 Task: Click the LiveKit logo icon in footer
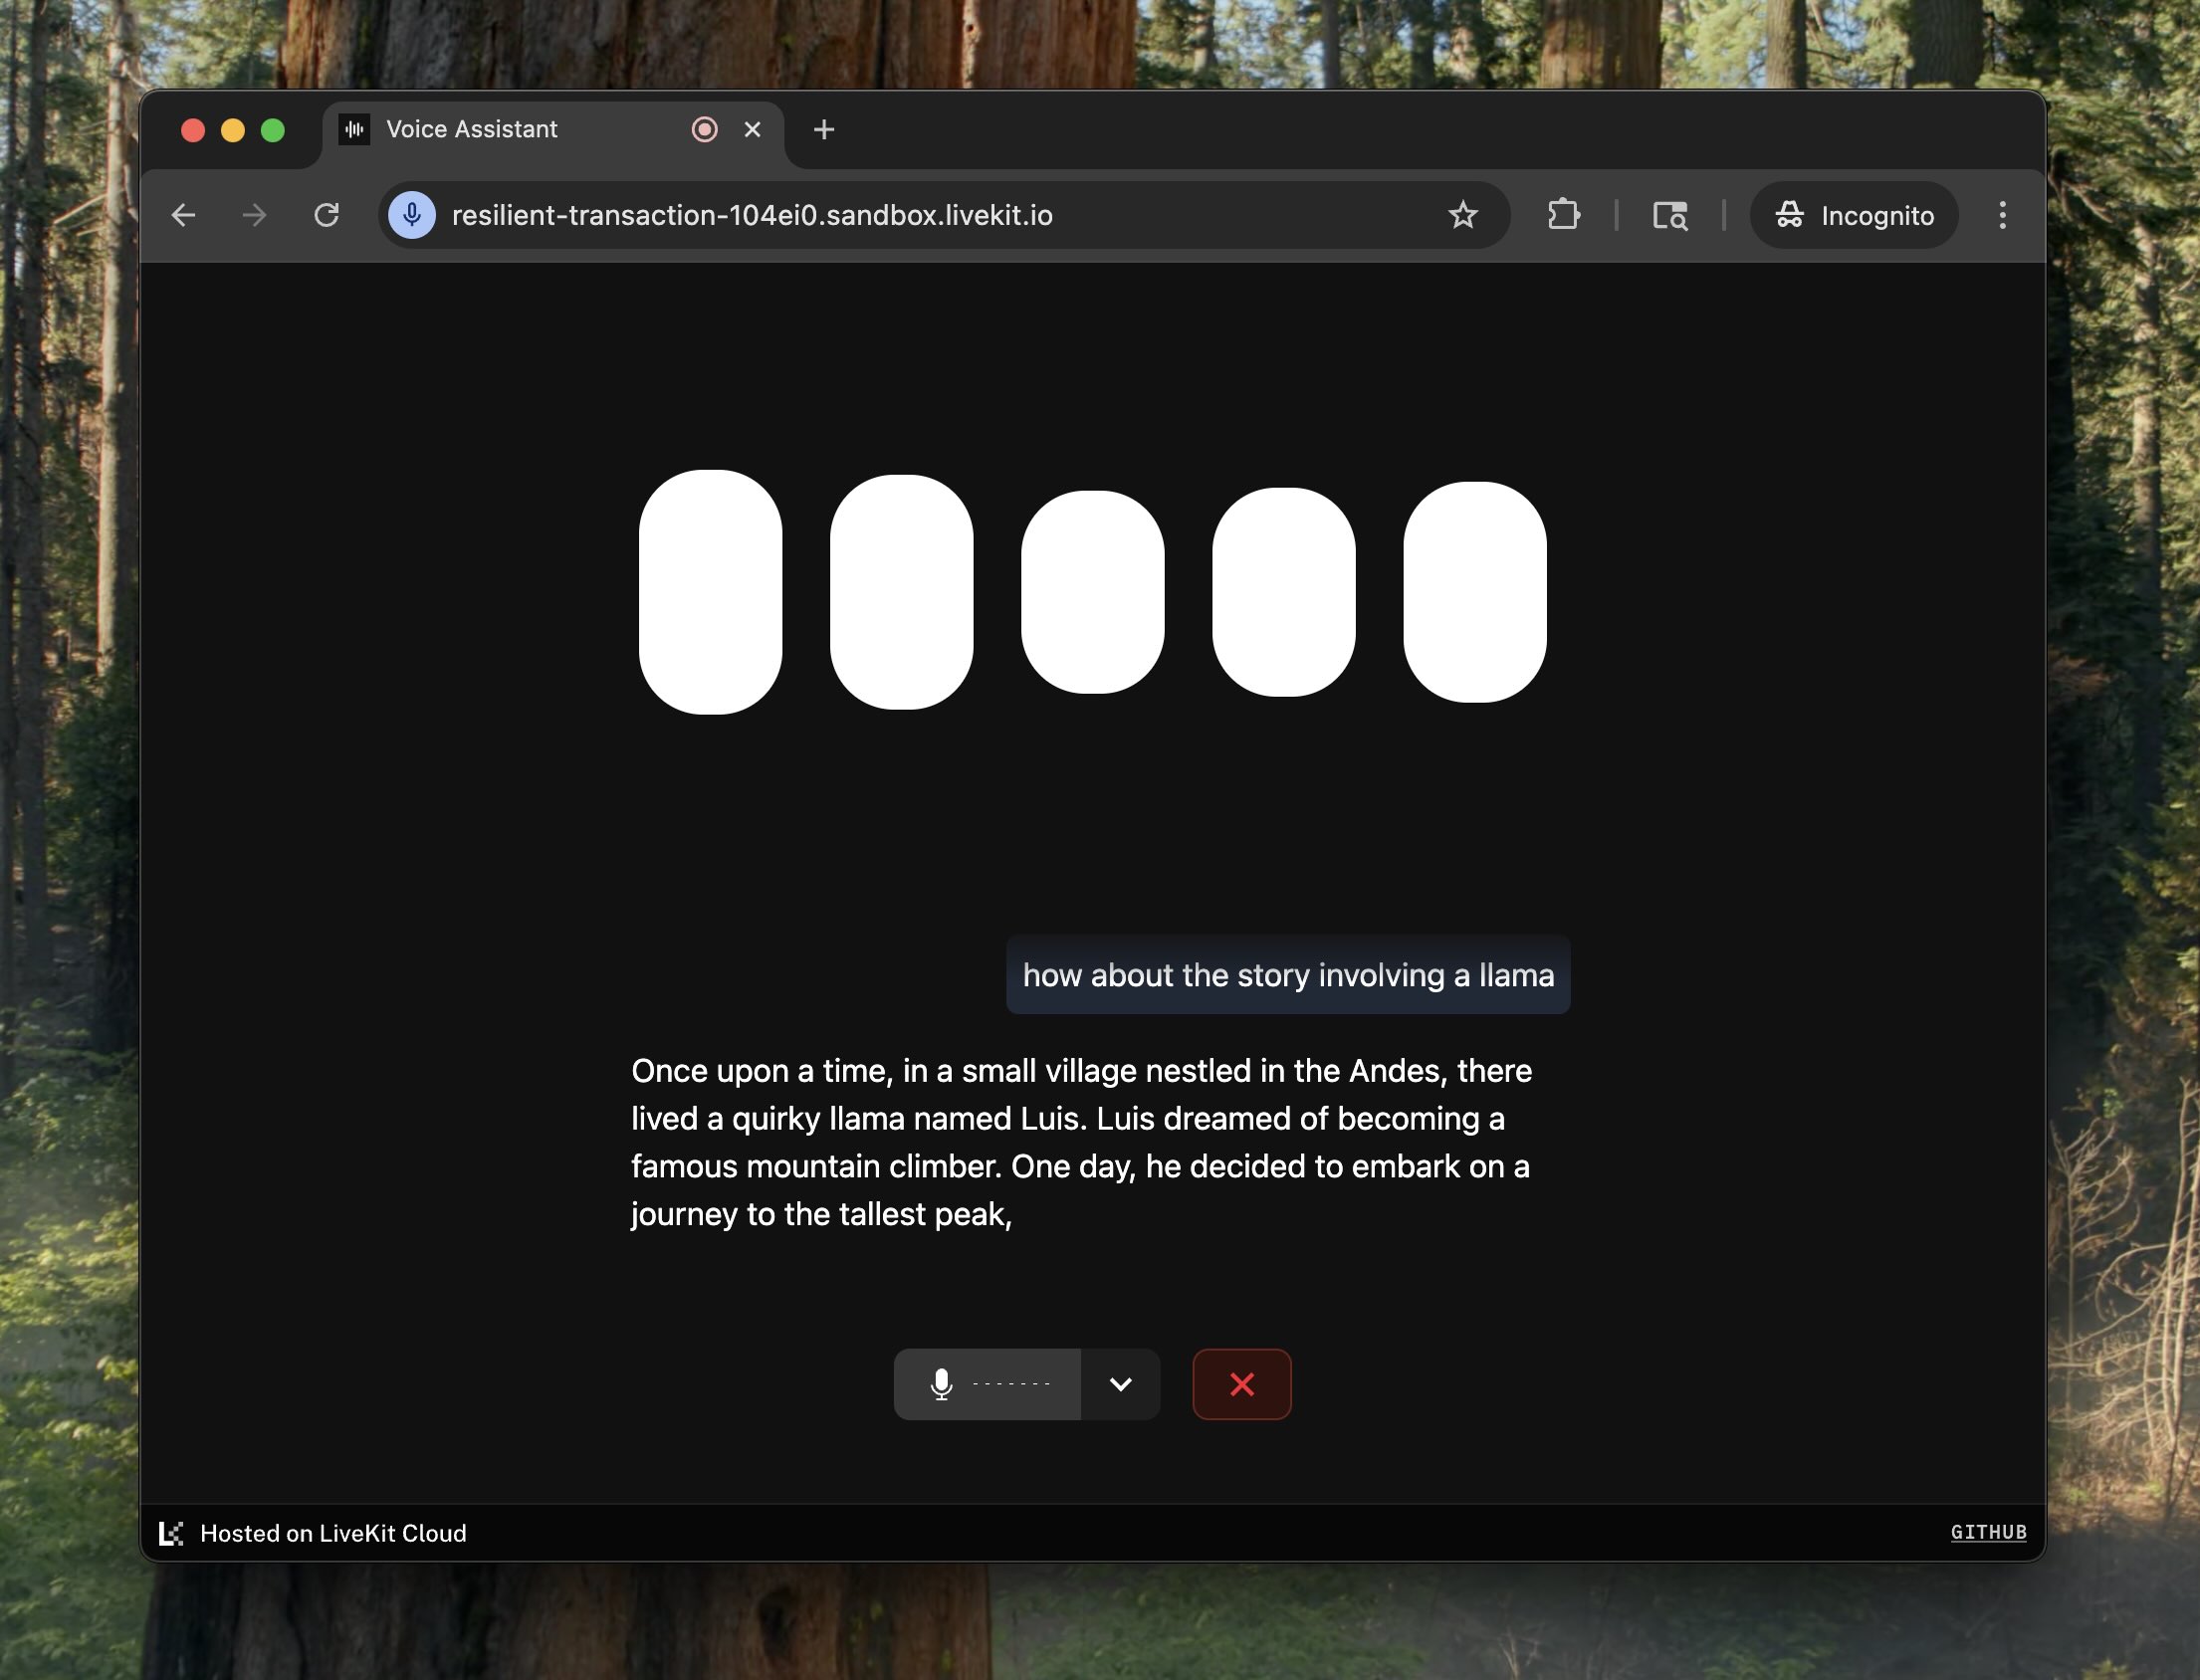coord(171,1533)
